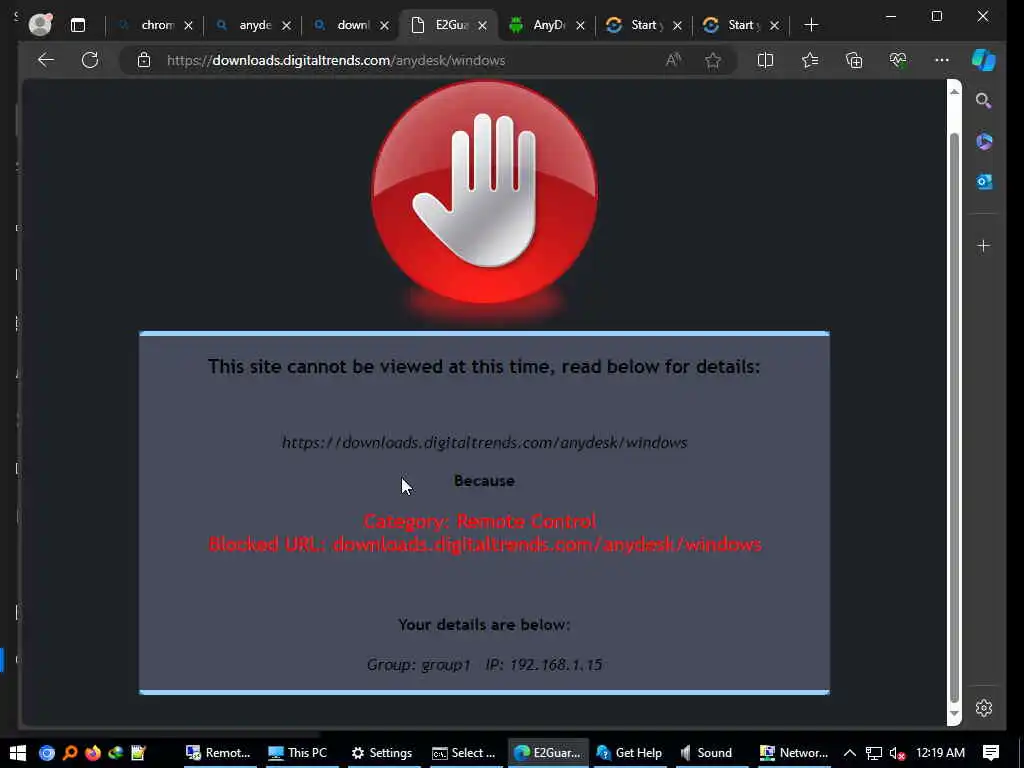Close the AnyD tab
Image resolution: width=1024 pixels, height=768 pixels.
(580, 25)
